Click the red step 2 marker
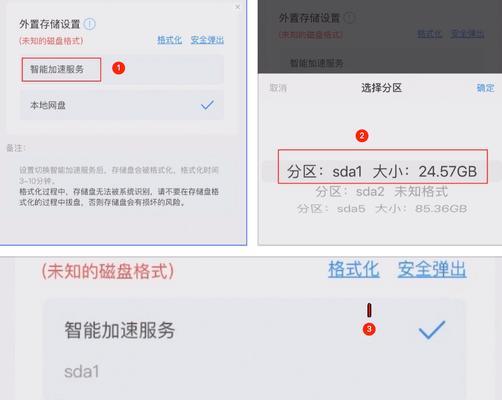Image resolution: width=502 pixels, height=400 pixels. (362, 136)
